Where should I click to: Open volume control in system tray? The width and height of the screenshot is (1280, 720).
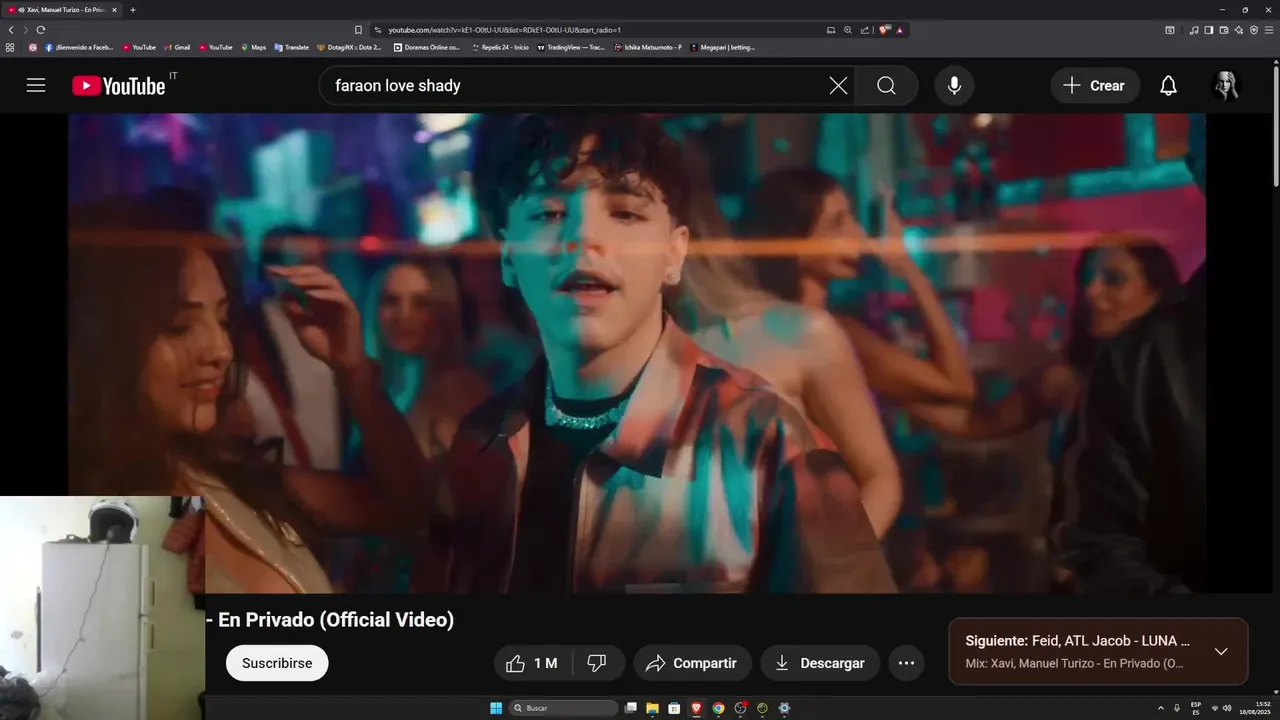tap(1227, 708)
